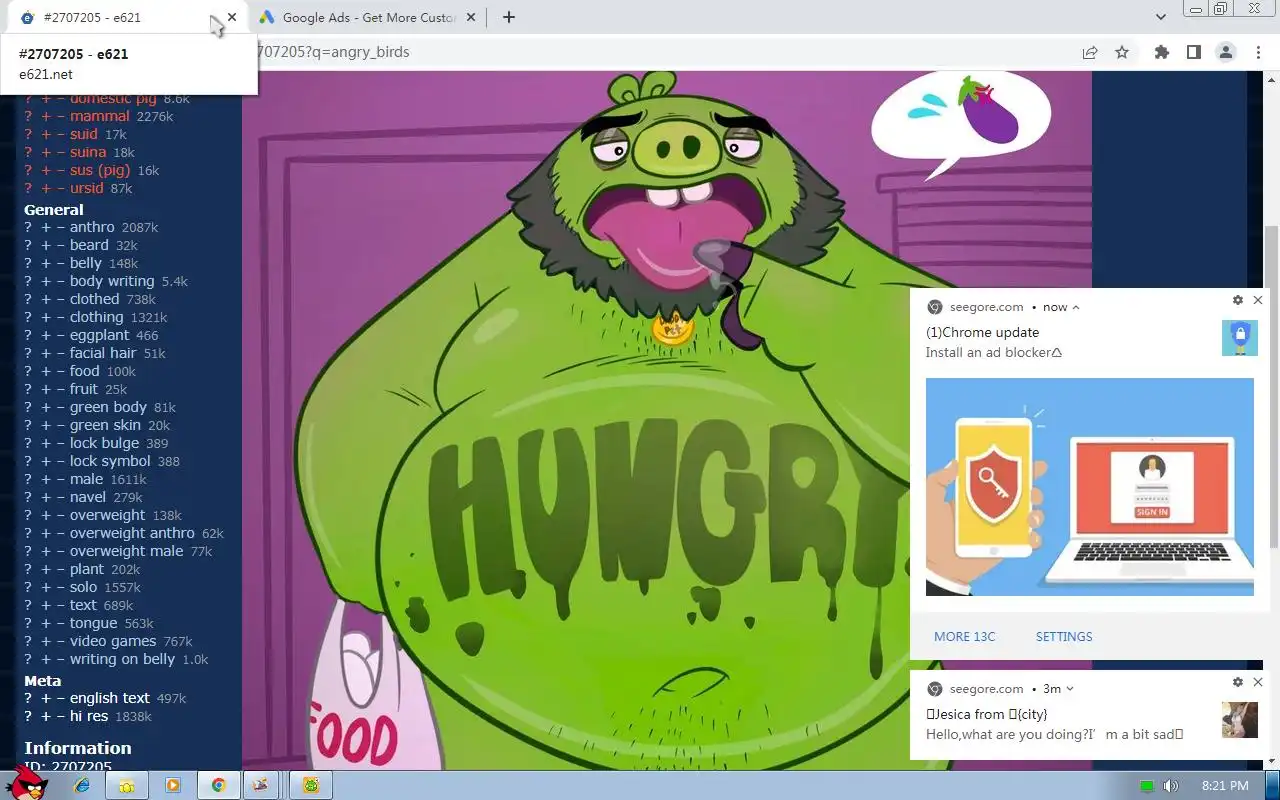Open the tab search chevron

pos(1160,17)
